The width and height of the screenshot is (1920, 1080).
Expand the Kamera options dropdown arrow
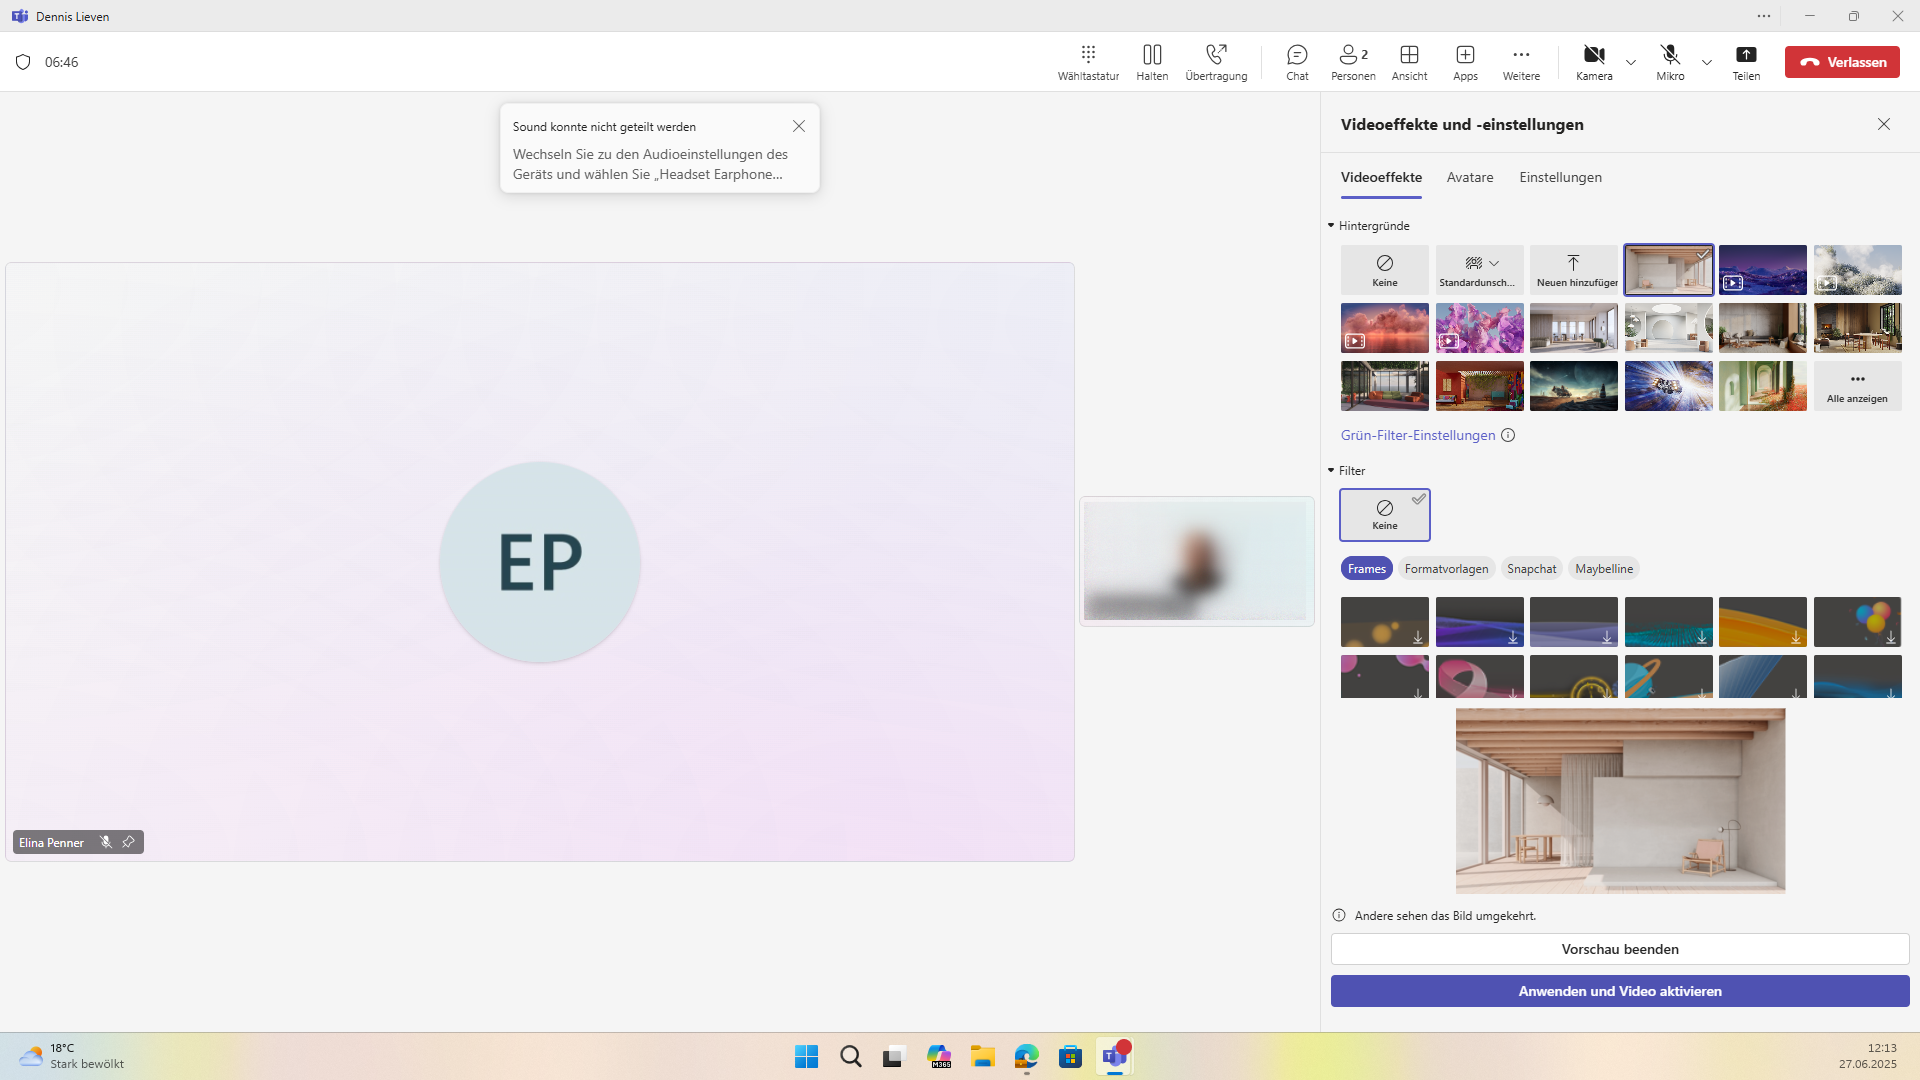tap(1631, 62)
